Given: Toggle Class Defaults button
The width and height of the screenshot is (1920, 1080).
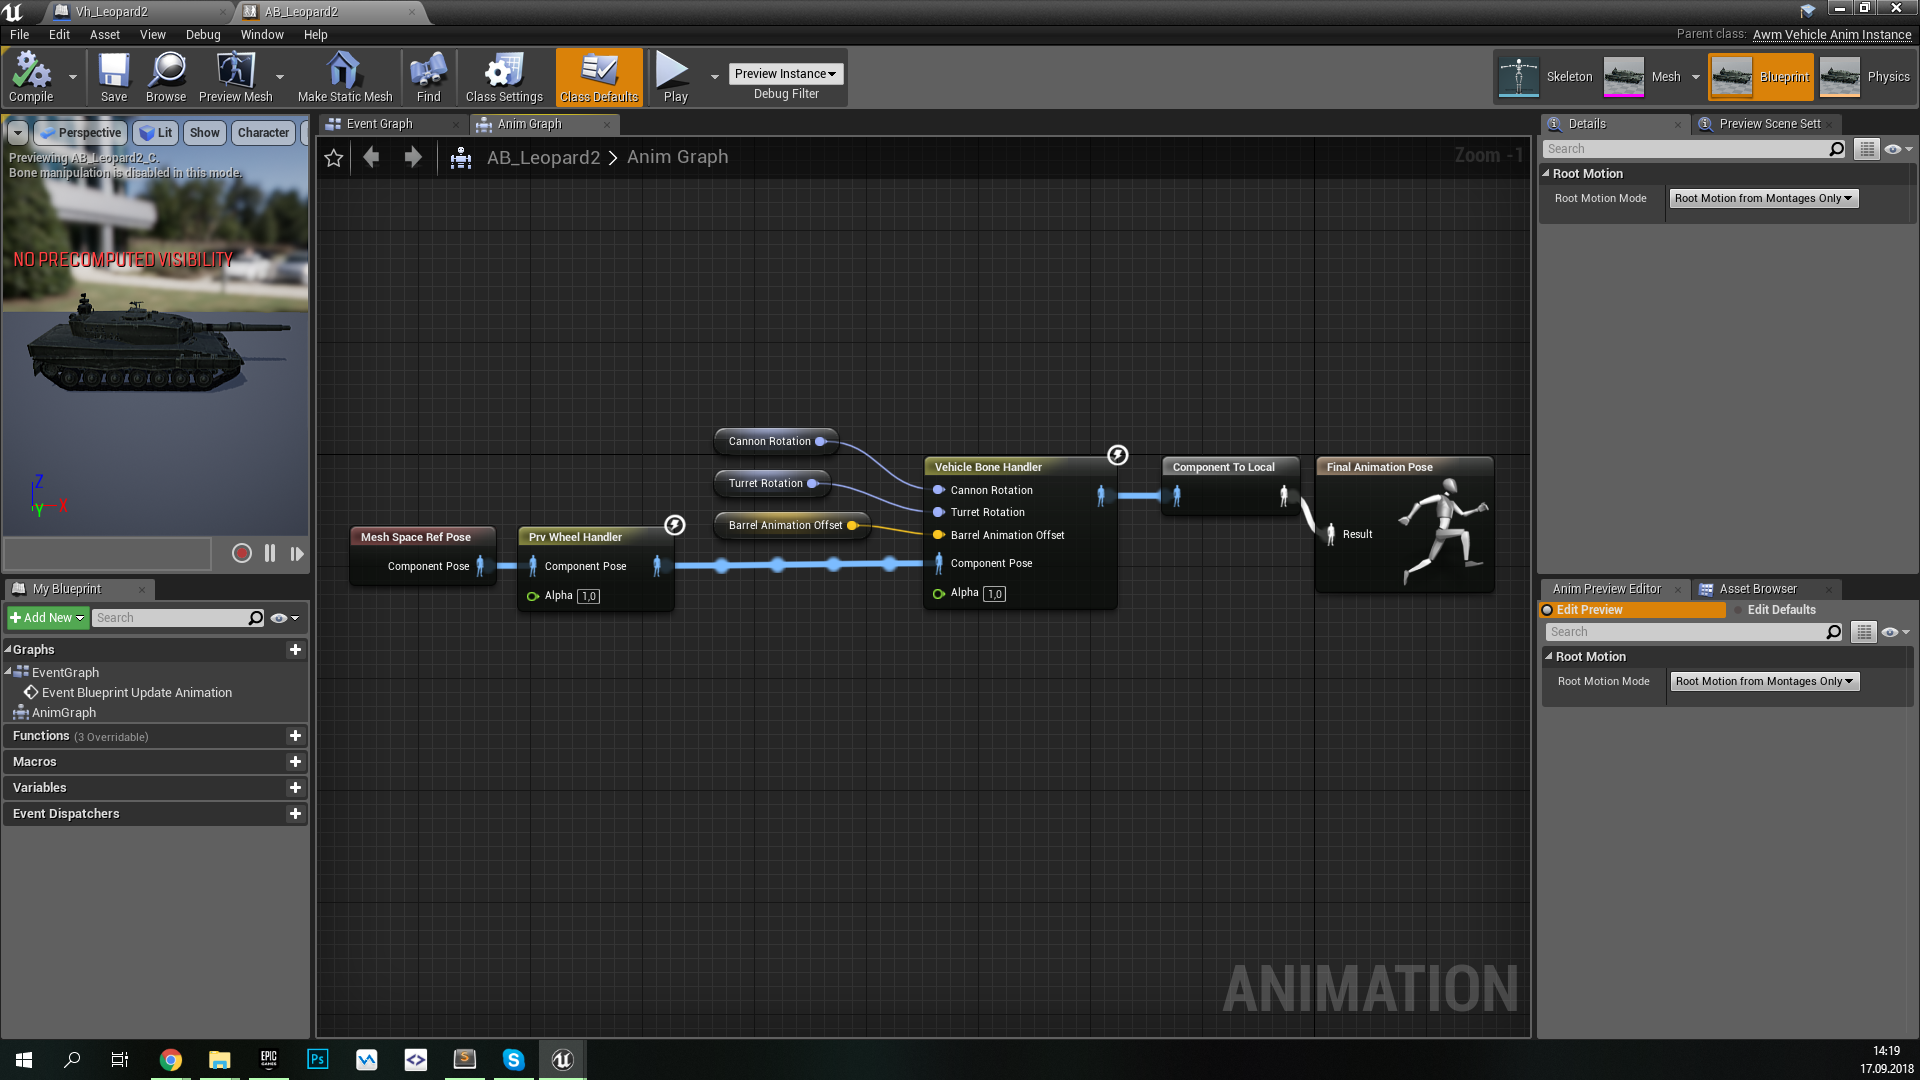Looking at the screenshot, I should point(599,77).
